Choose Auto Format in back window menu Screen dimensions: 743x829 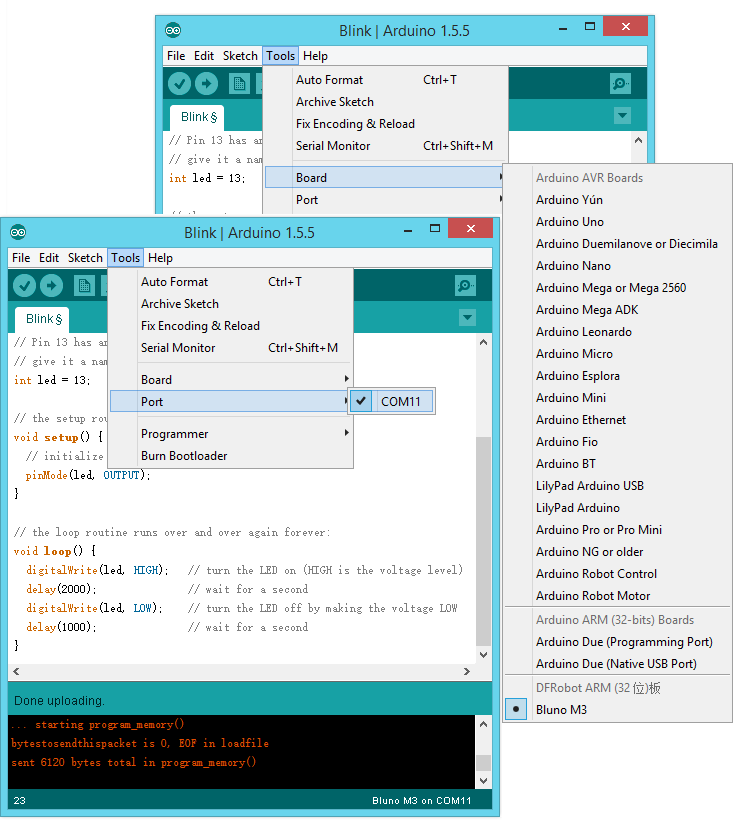point(386,80)
